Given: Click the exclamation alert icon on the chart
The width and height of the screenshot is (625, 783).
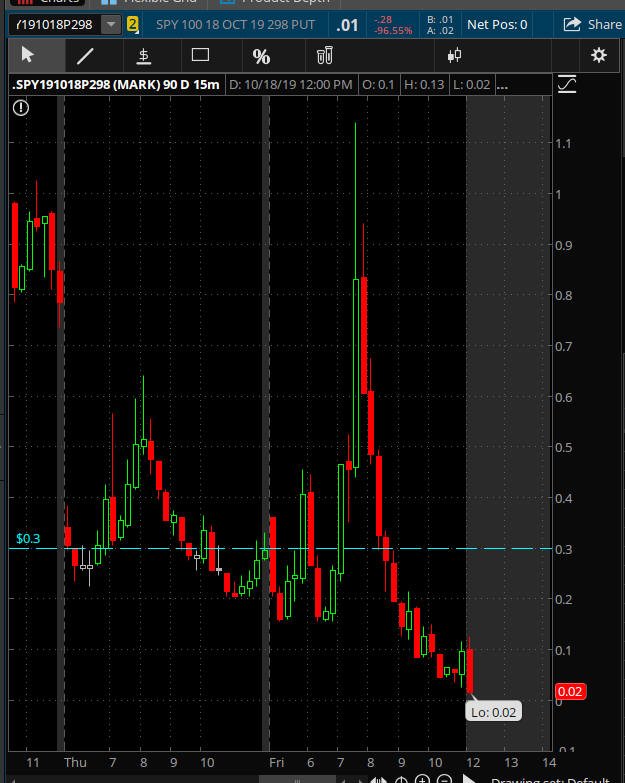Looking at the screenshot, I should pyautogui.click(x=21, y=107).
